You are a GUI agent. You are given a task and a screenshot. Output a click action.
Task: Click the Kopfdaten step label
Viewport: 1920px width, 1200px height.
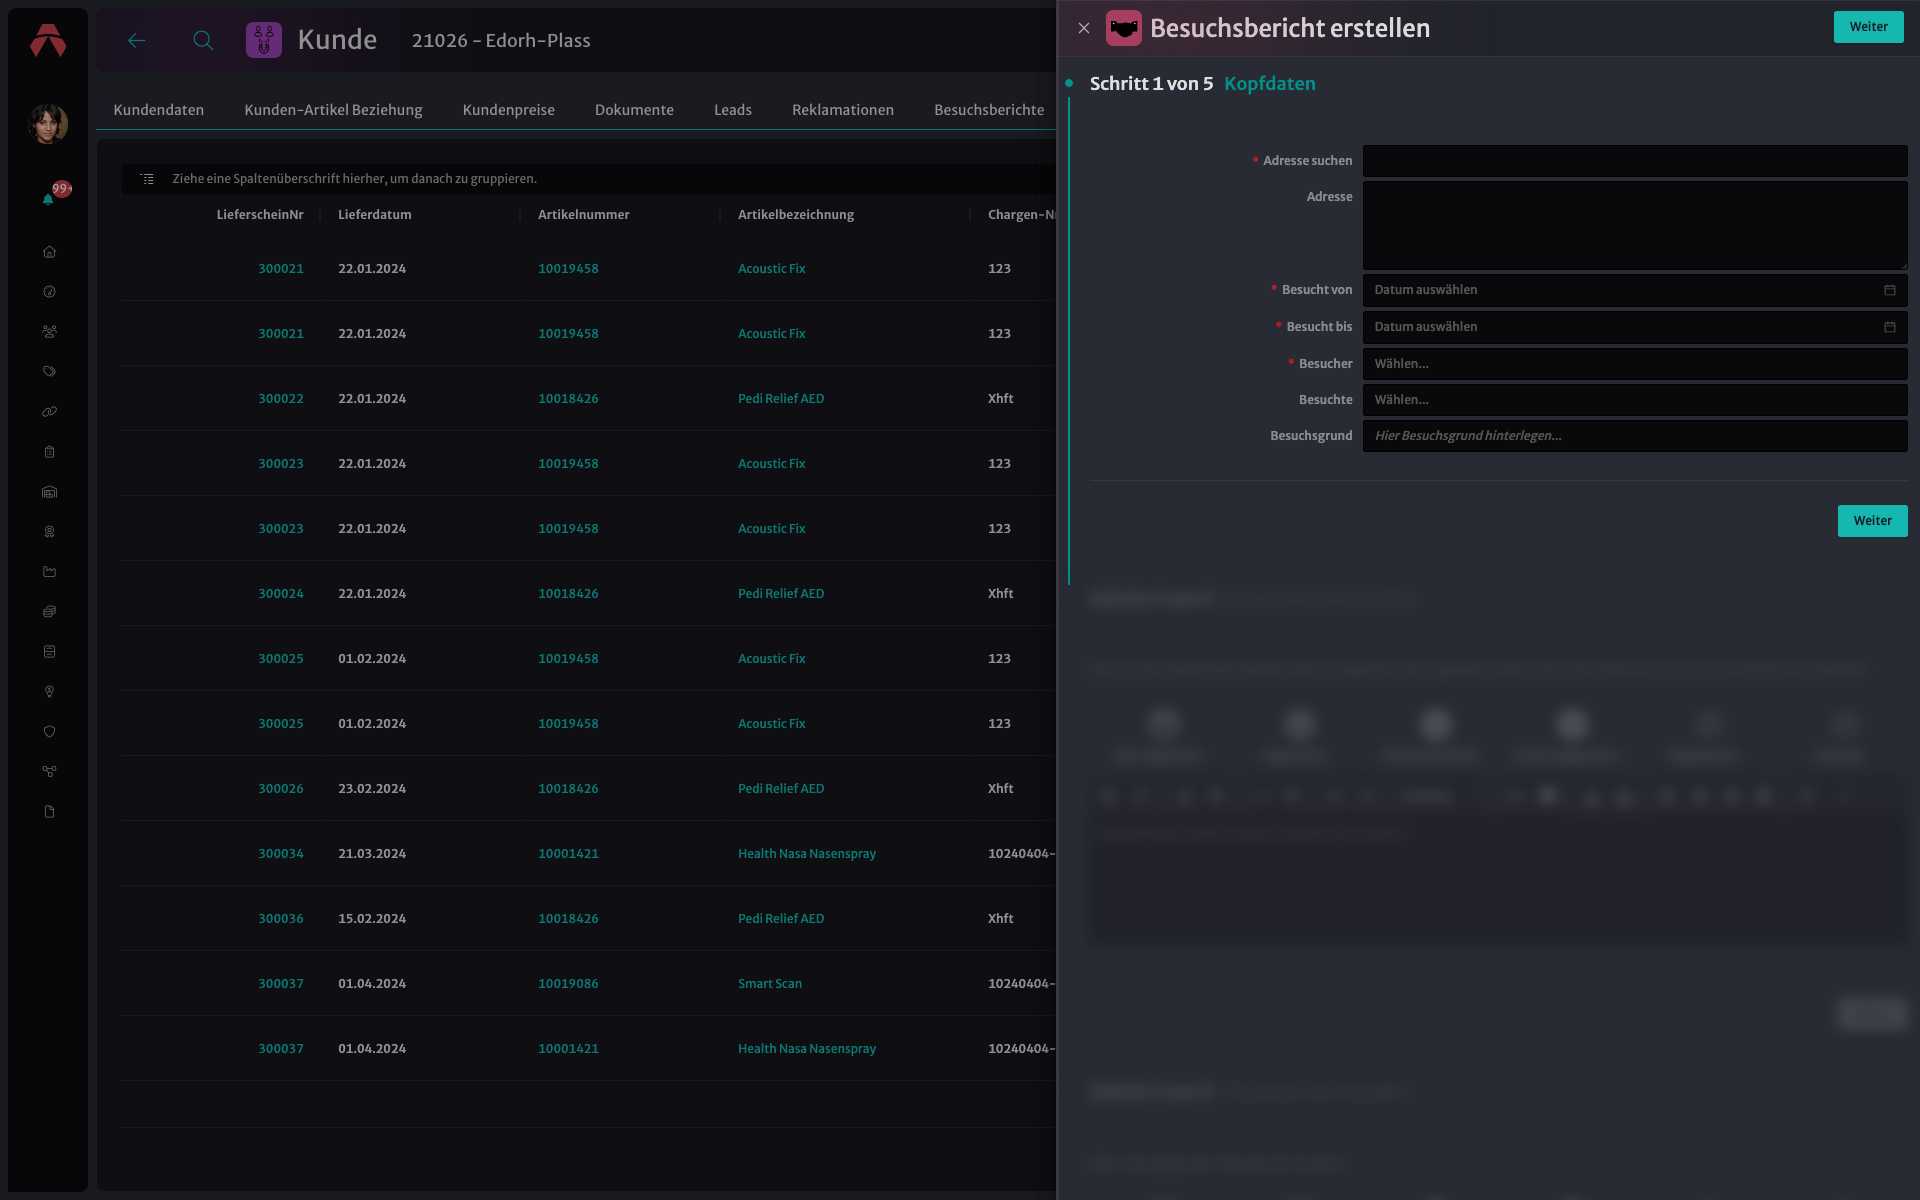(x=1270, y=84)
